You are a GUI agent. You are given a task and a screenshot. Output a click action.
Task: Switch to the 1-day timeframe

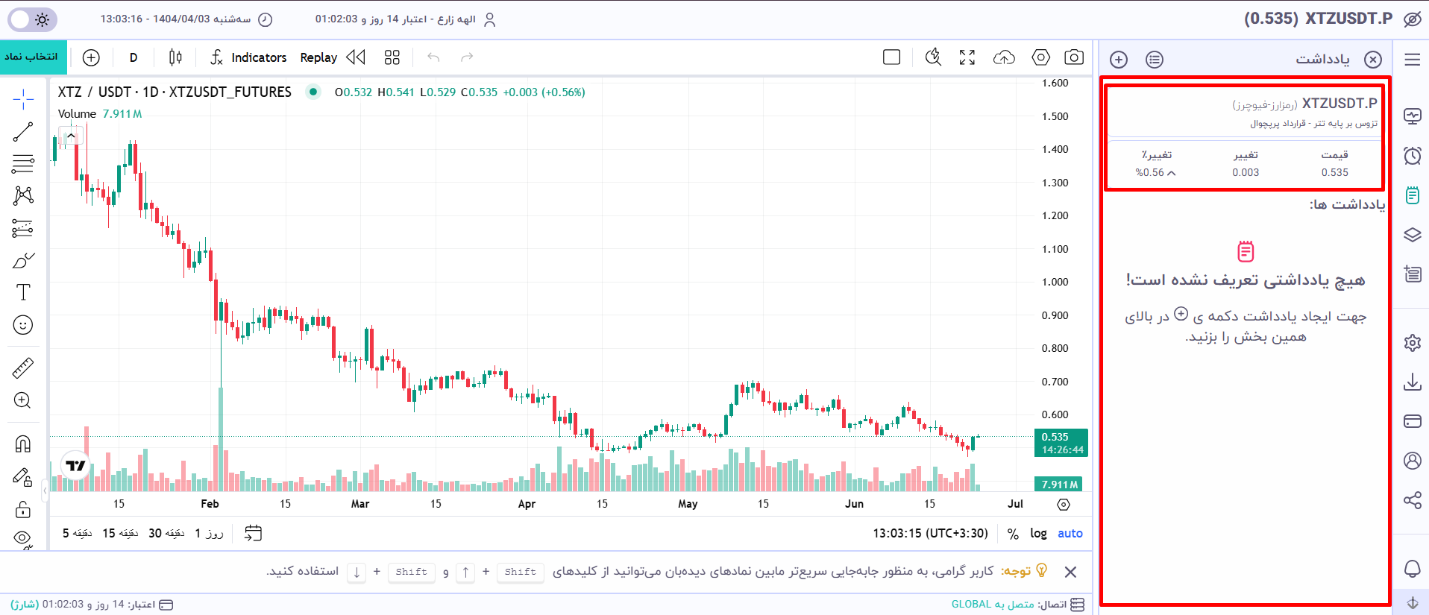(210, 533)
